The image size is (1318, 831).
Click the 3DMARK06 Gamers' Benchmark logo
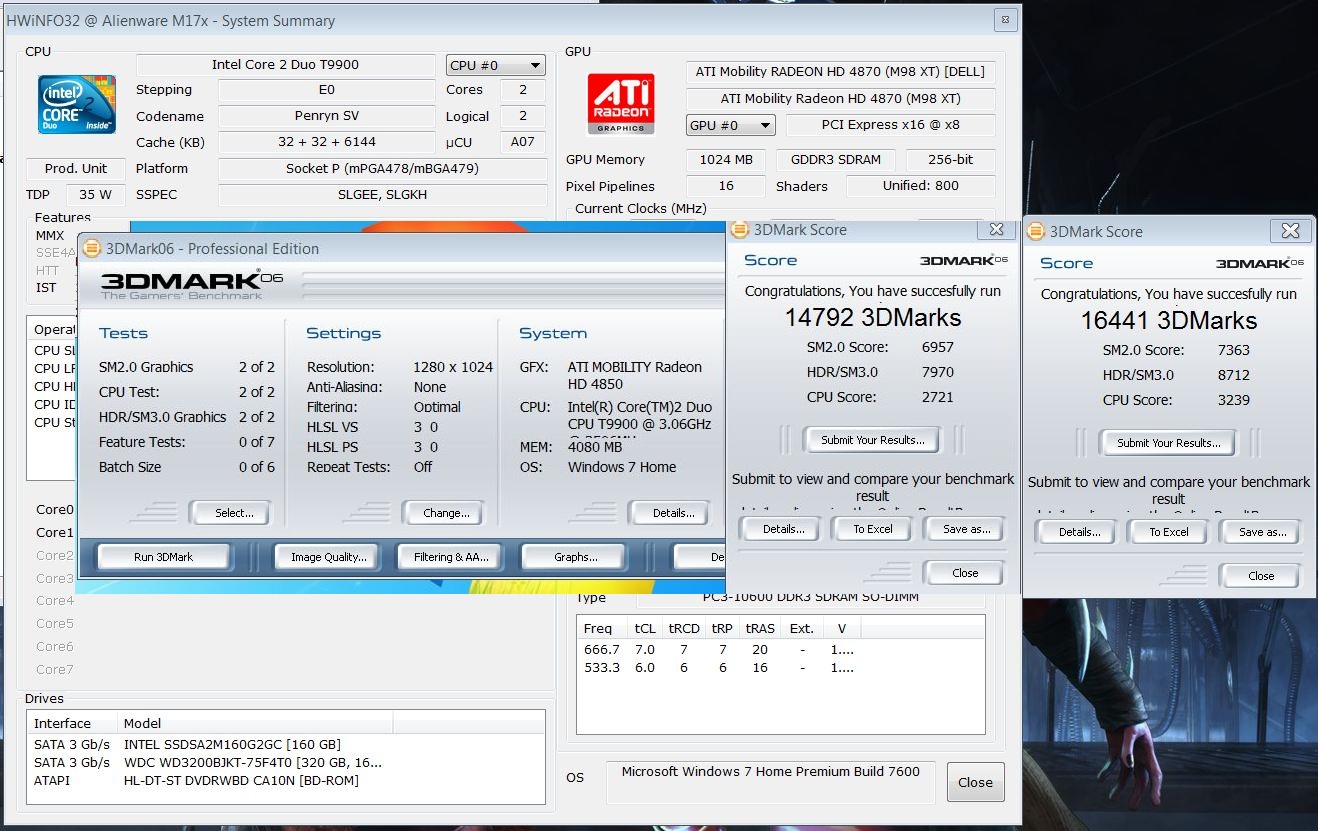coord(192,283)
